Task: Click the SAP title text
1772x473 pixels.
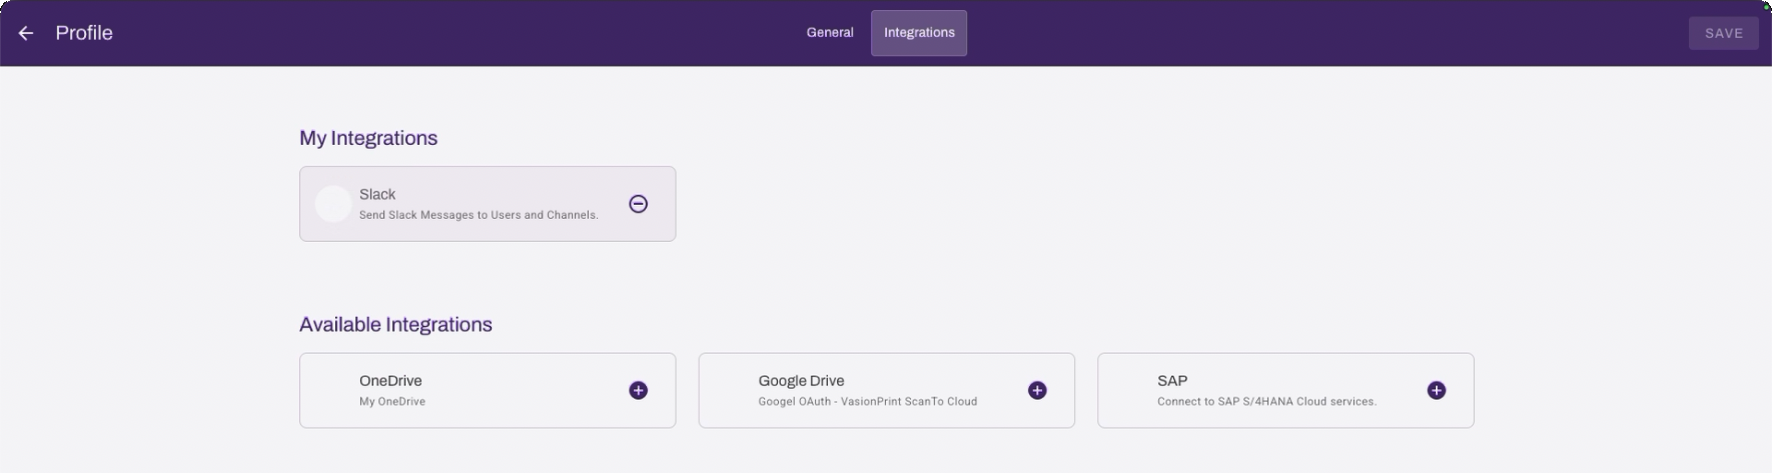Action: point(1172,381)
